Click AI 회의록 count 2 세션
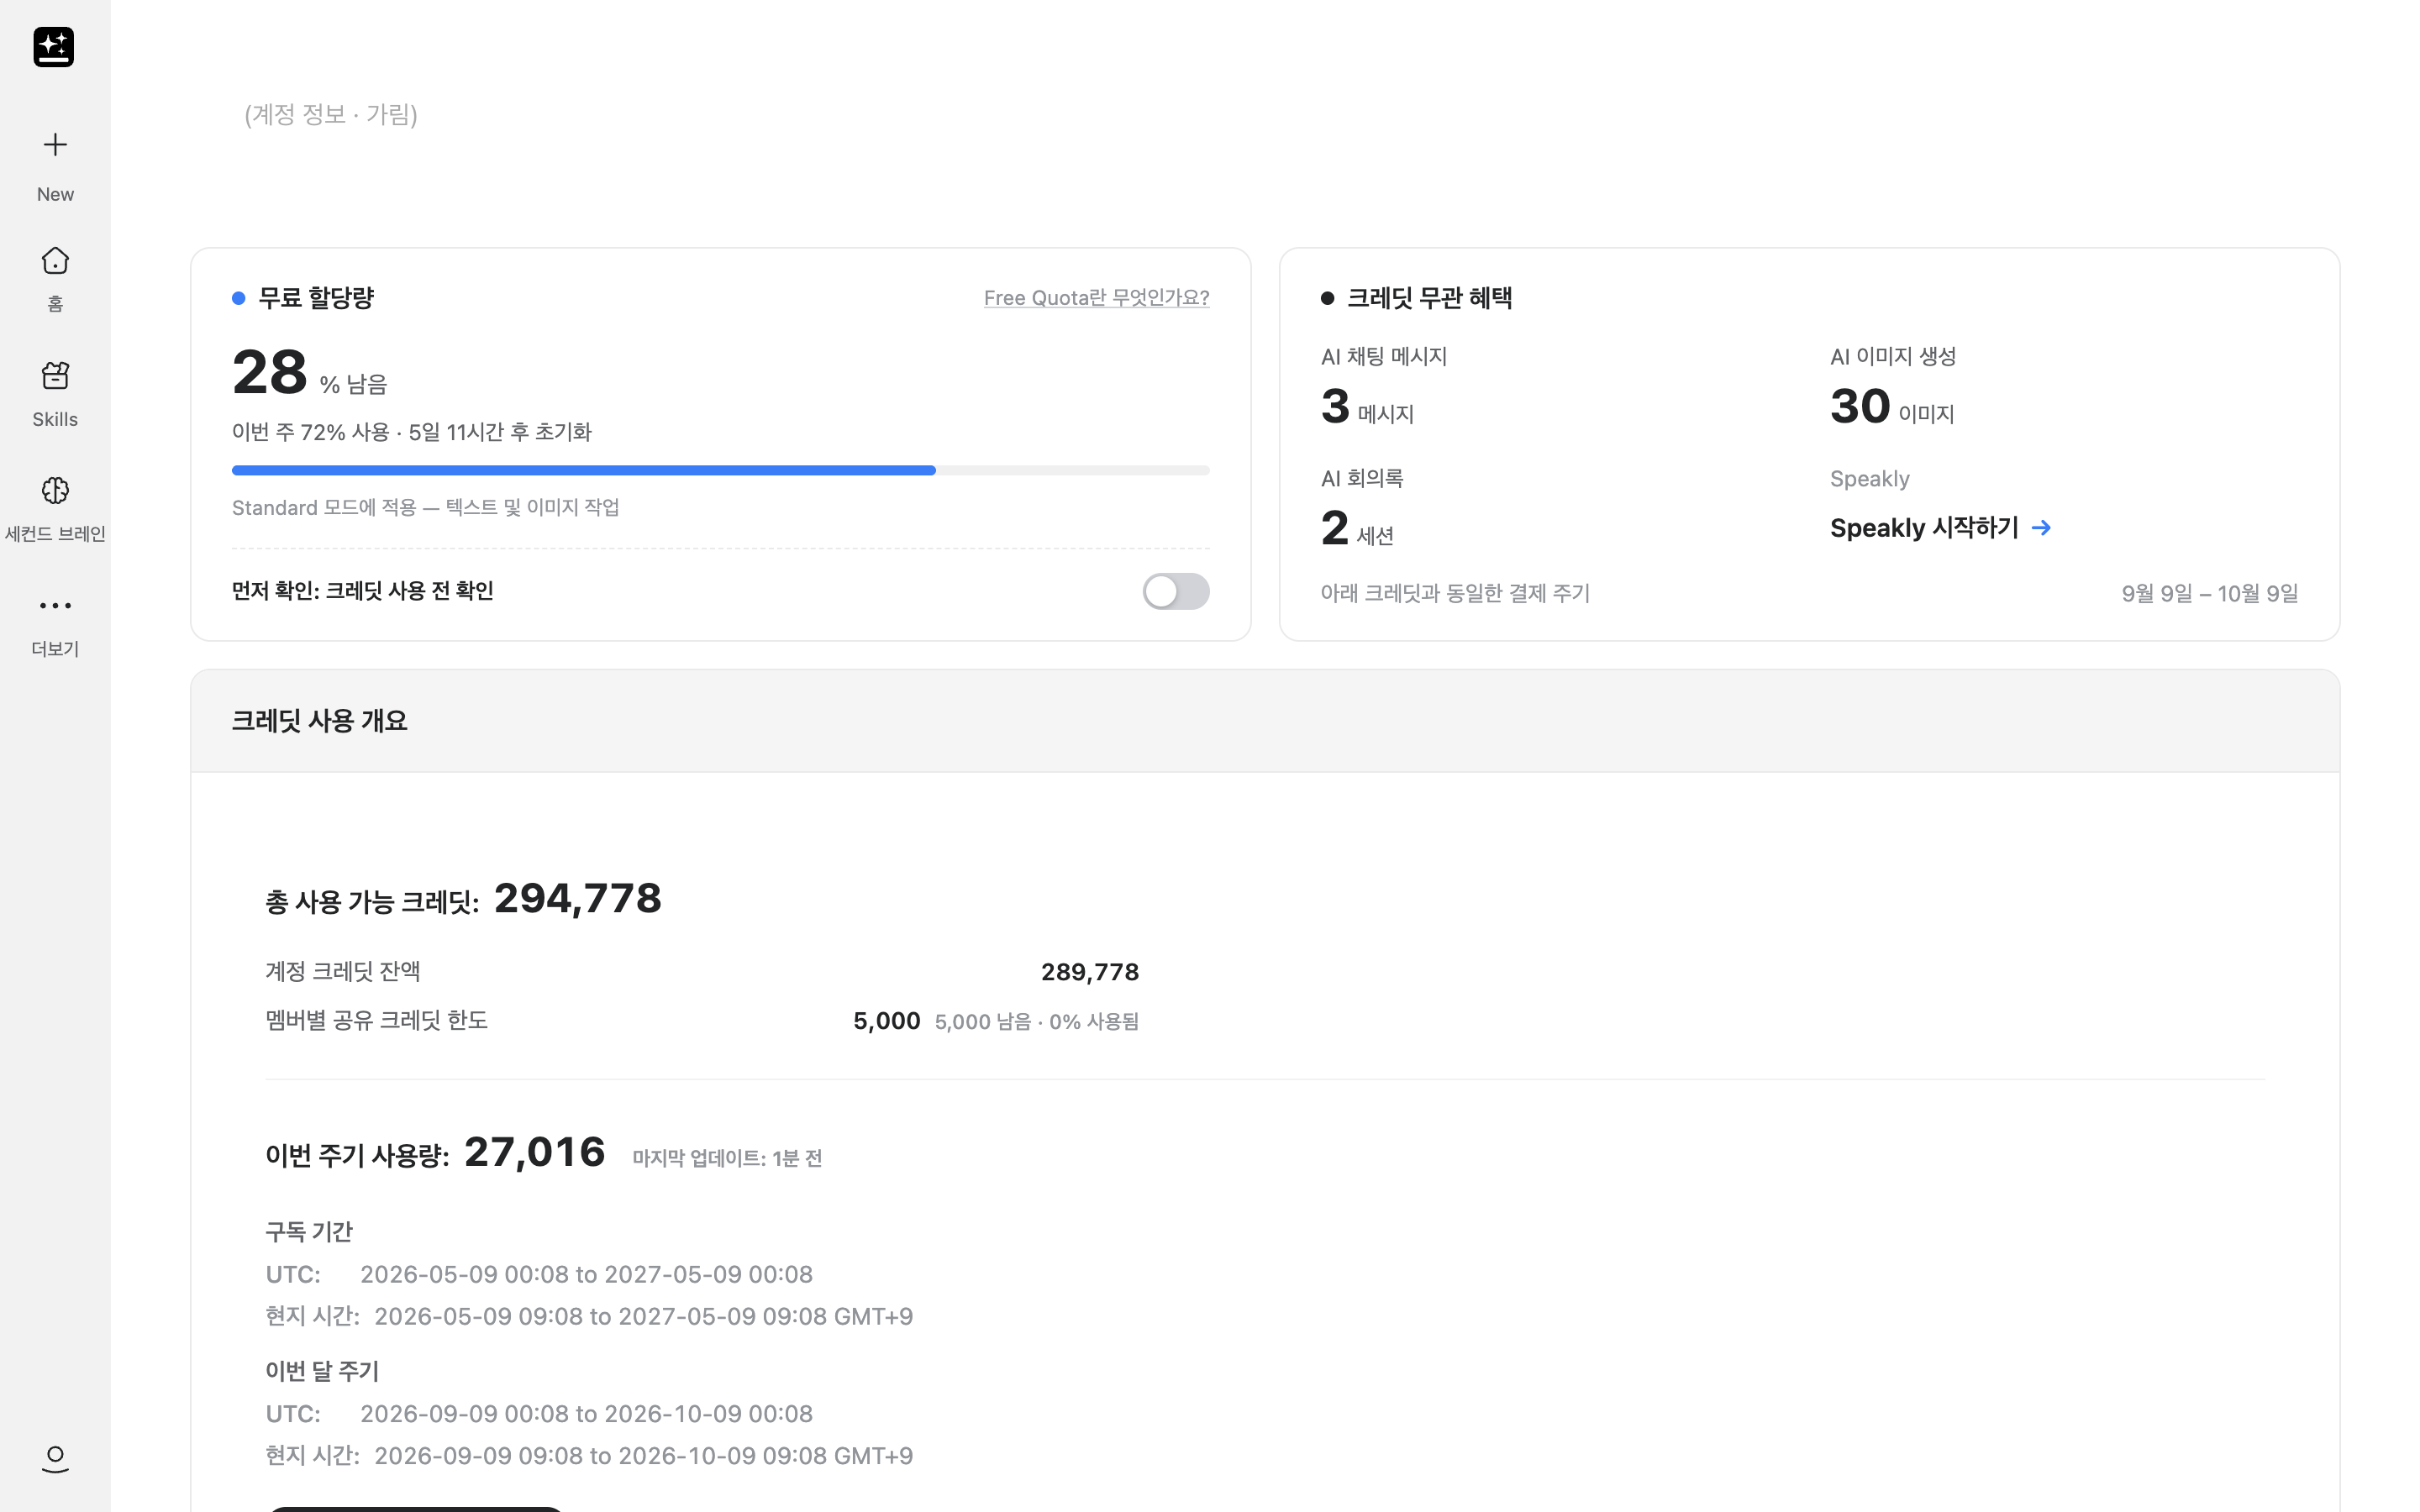The width and height of the screenshot is (2420, 1512). [x=1357, y=529]
